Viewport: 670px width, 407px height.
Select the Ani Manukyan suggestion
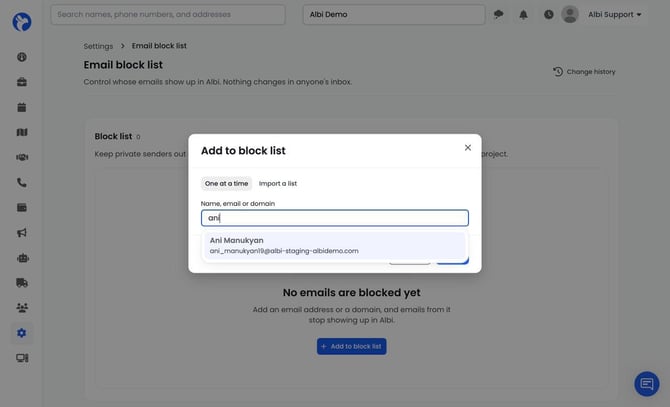click(335, 246)
